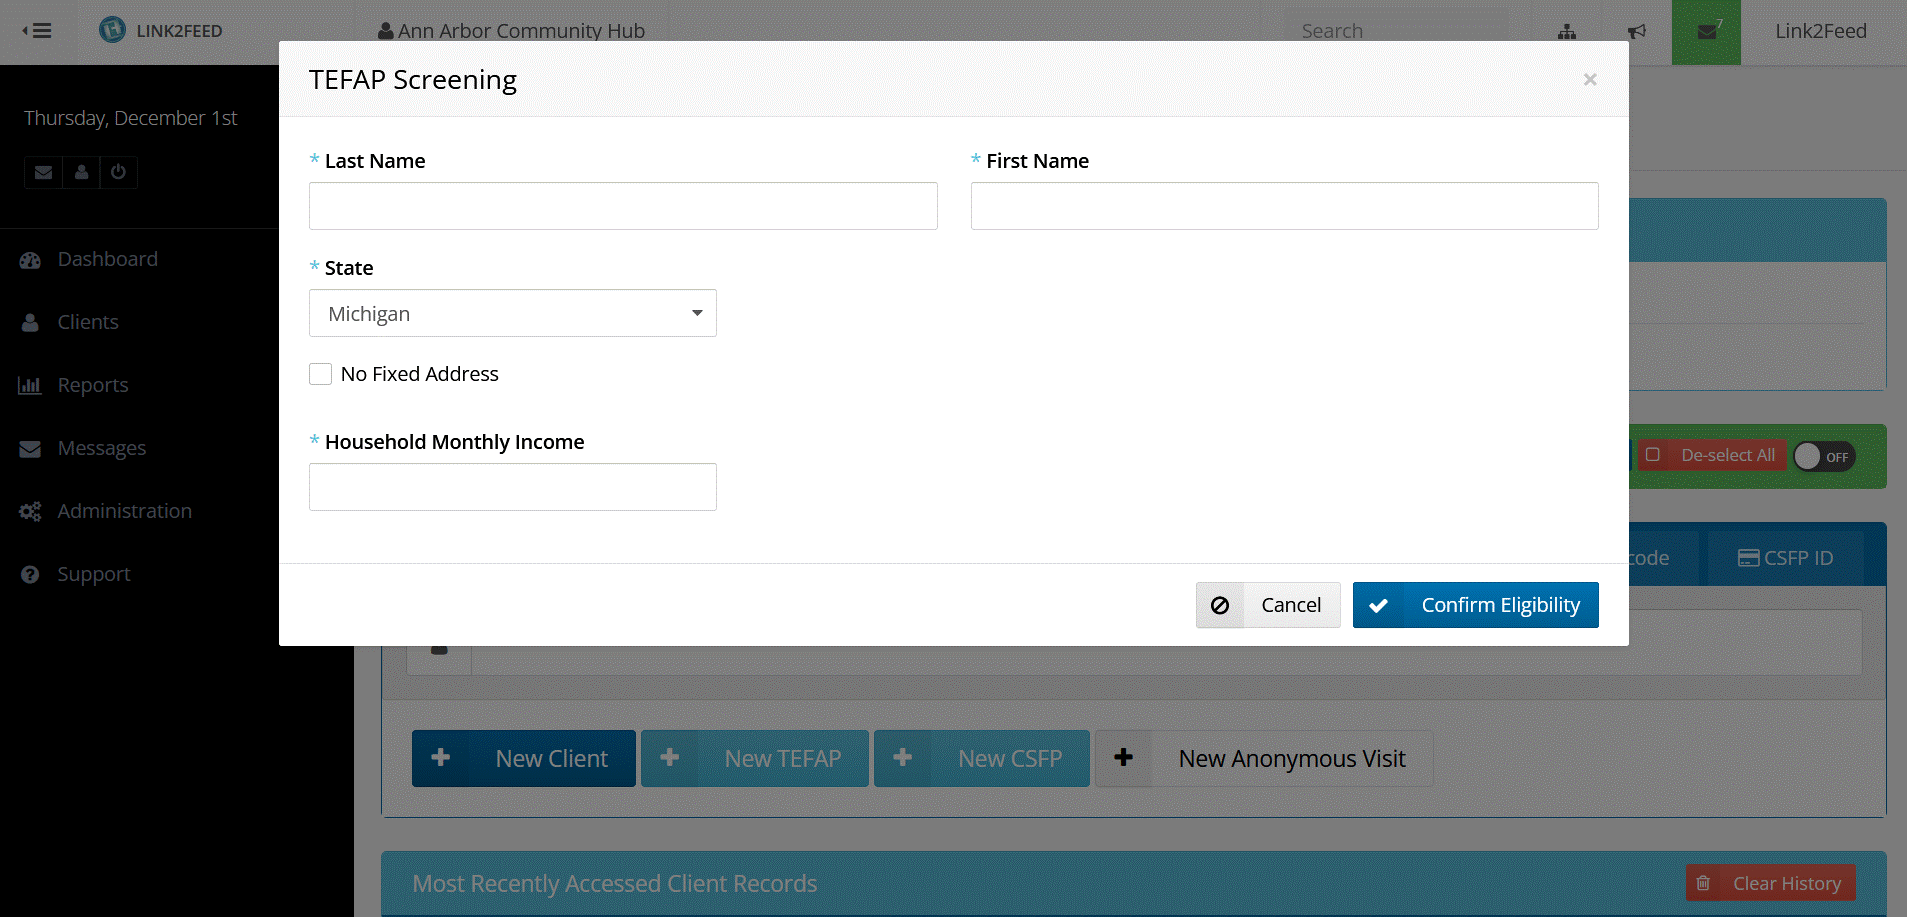Check the No Fixed Address checkbox
The width and height of the screenshot is (1907, 917).
(x=321, y=374)
